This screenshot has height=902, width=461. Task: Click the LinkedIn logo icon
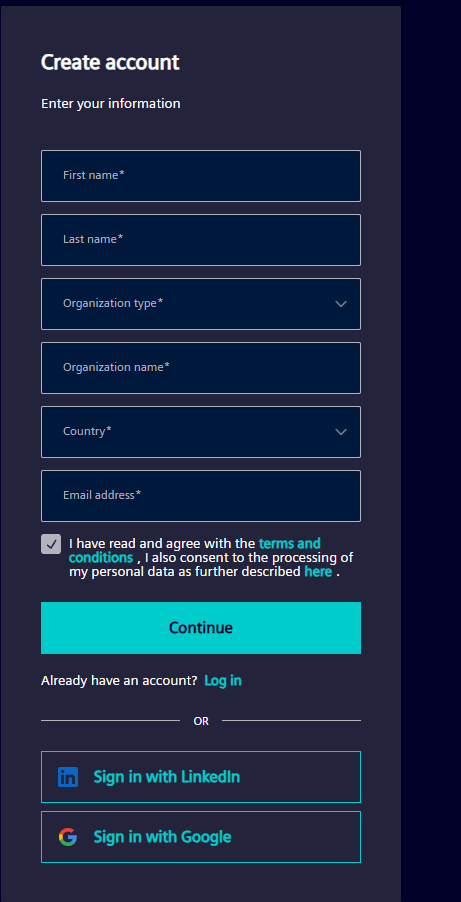click(x=68, y=777)
